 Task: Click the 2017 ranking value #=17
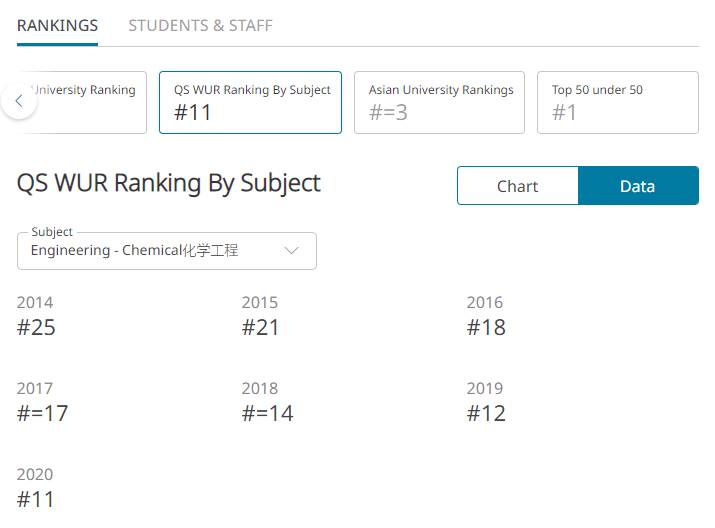(x=42, y=413)
